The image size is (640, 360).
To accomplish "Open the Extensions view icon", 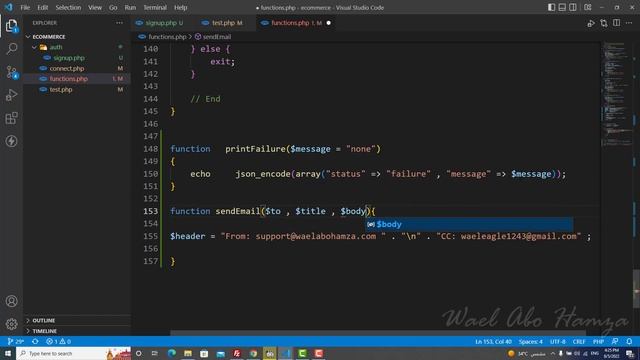I will (11, 118).
